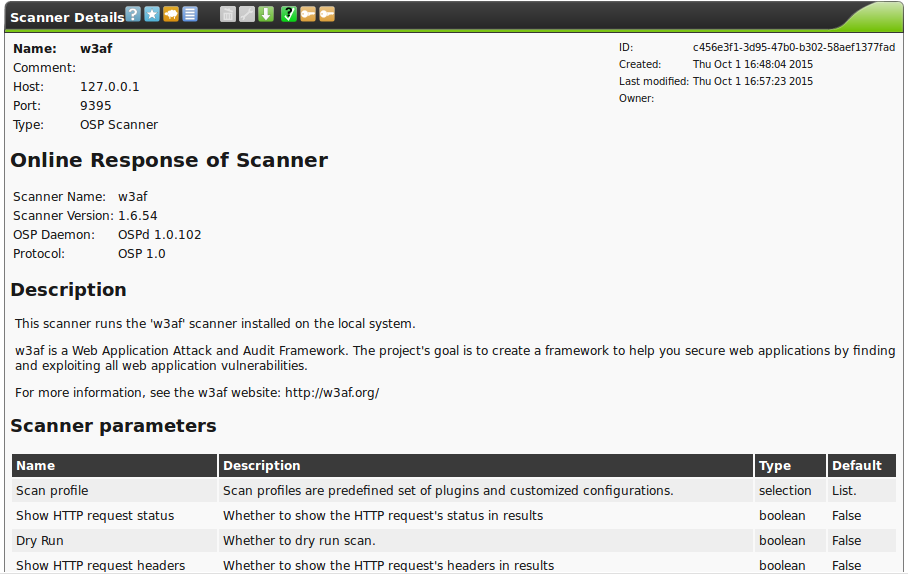Click last modified 'Thu Oct 1 16:57:23 2015'
908x574 pixels.
(753, 81)
